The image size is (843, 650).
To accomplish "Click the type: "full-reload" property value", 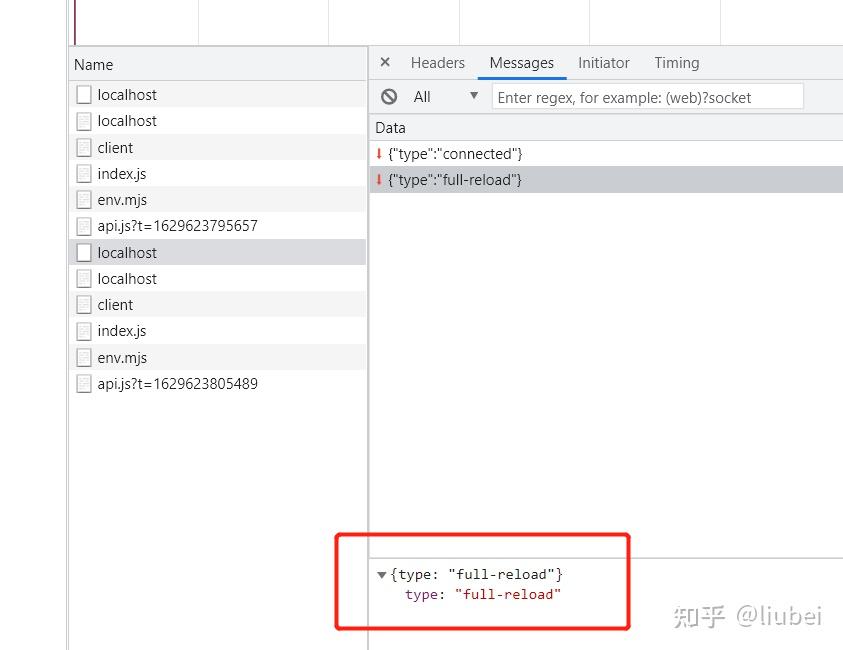I will [508, 595].
